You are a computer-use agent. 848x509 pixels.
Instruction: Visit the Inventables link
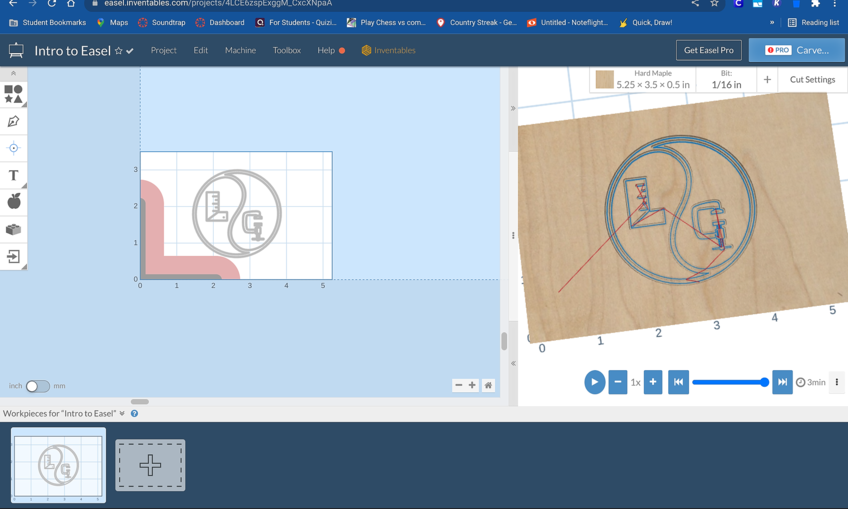click(x=389, y=50)
